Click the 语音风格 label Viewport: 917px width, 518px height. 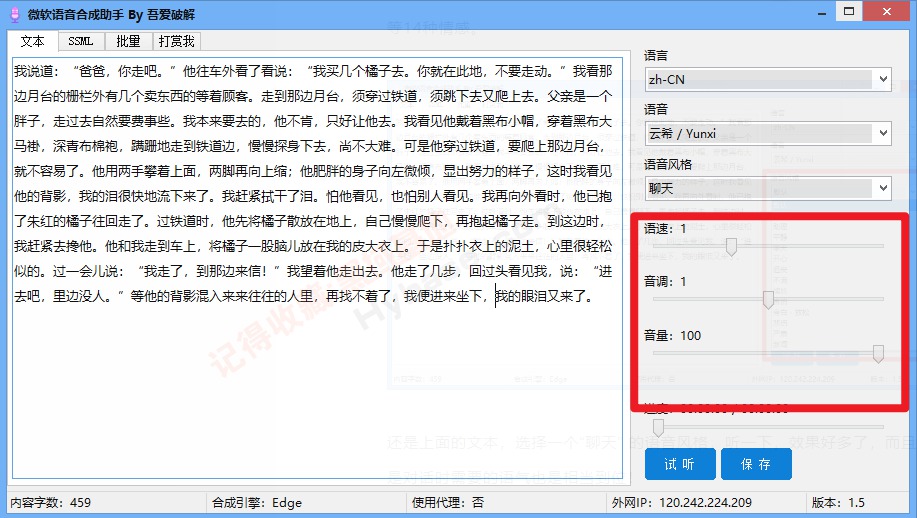(x=668, y=165)
